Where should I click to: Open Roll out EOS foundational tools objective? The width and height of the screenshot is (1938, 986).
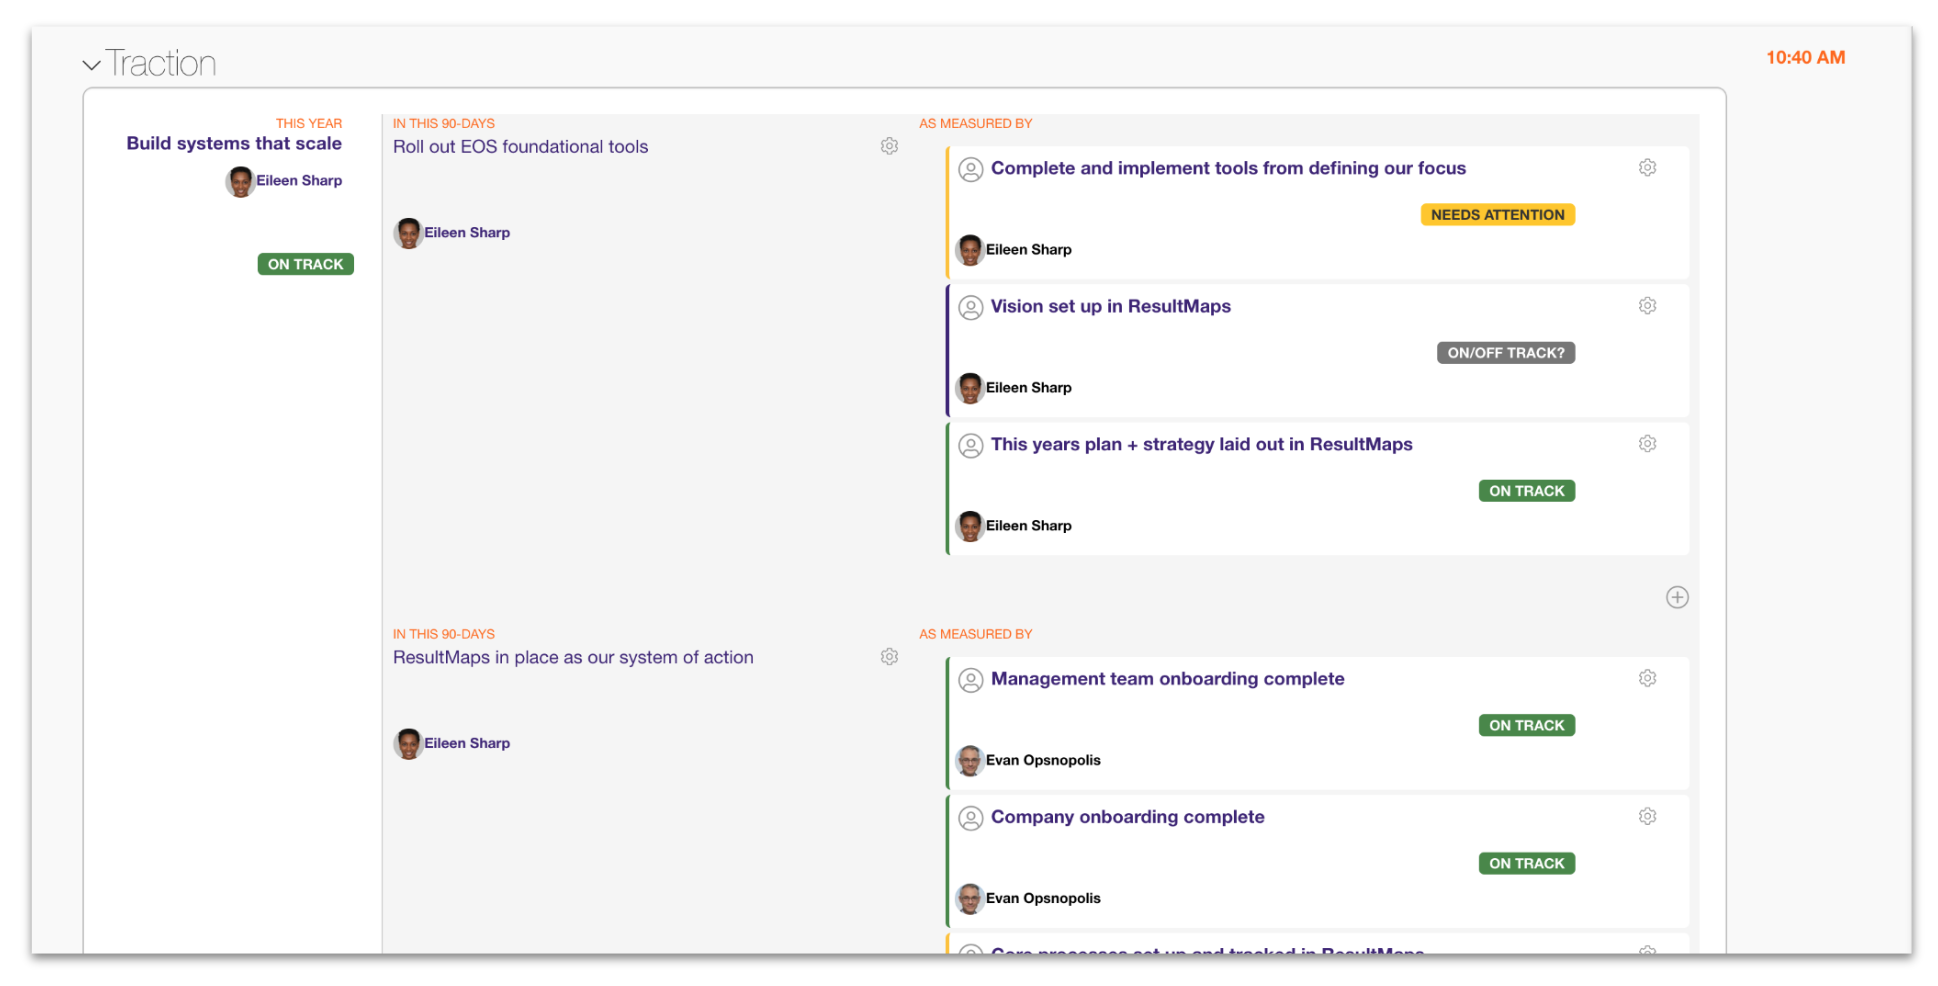pos(520,147)
